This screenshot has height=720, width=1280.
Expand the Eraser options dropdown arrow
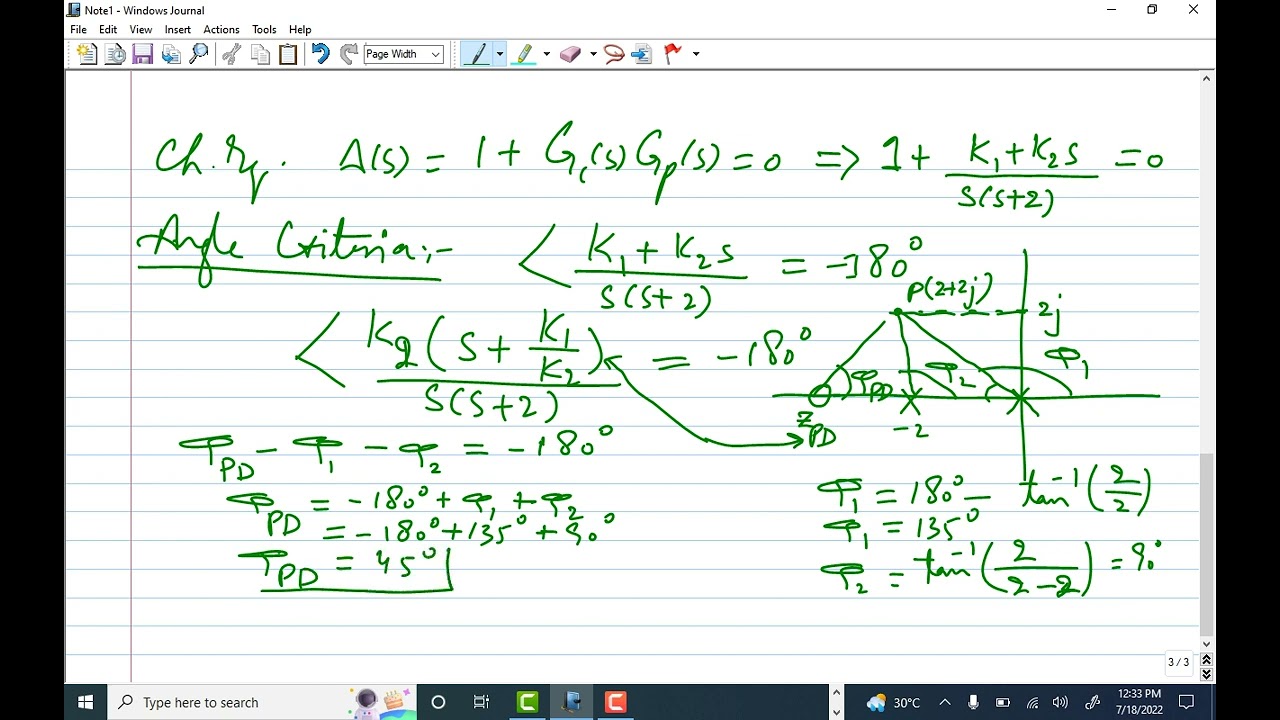coord(593,54)
